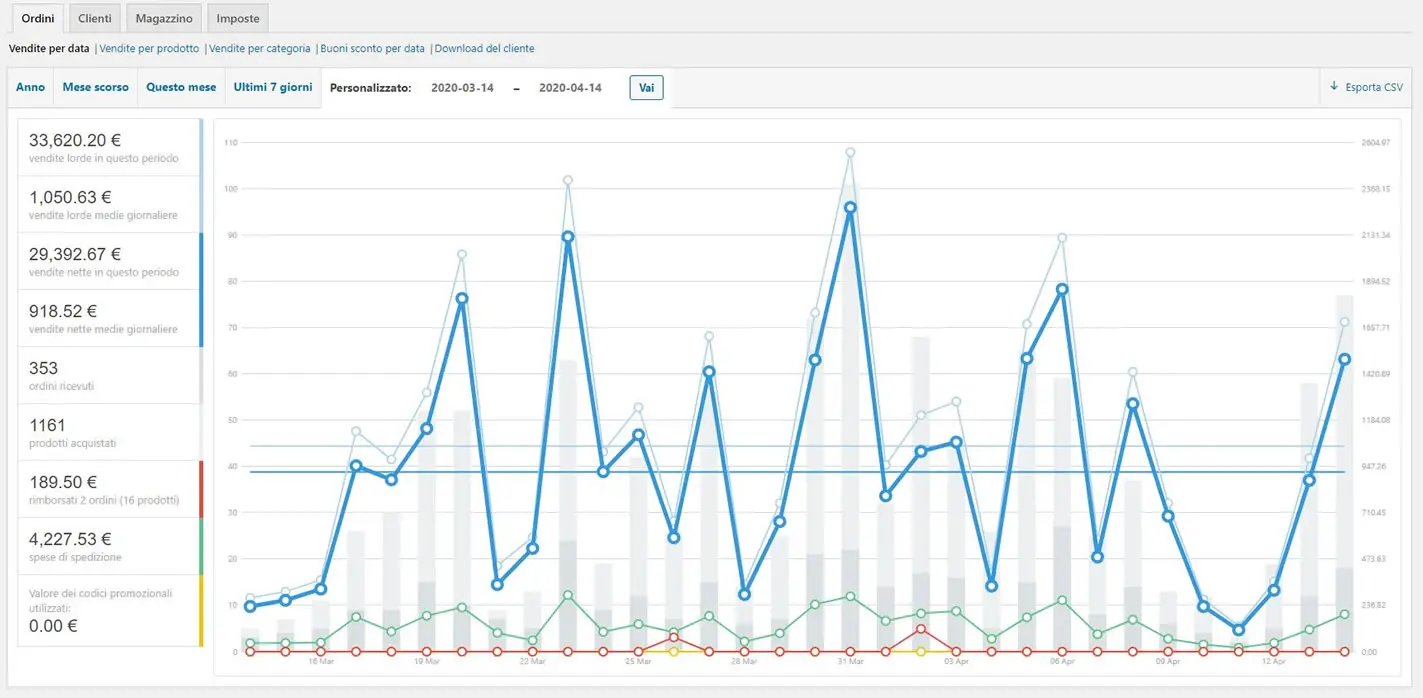The width and height of the screenshot is (1423, 698).
Task: Choose the Questo mese range
Action: 181,87
